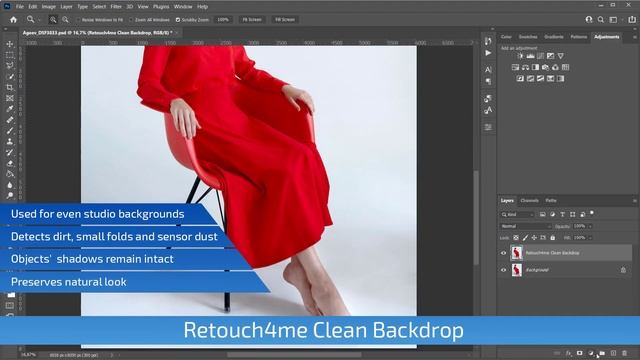Switch to the Channels tab
The image size is (640, 360).
tap(529, 200)
